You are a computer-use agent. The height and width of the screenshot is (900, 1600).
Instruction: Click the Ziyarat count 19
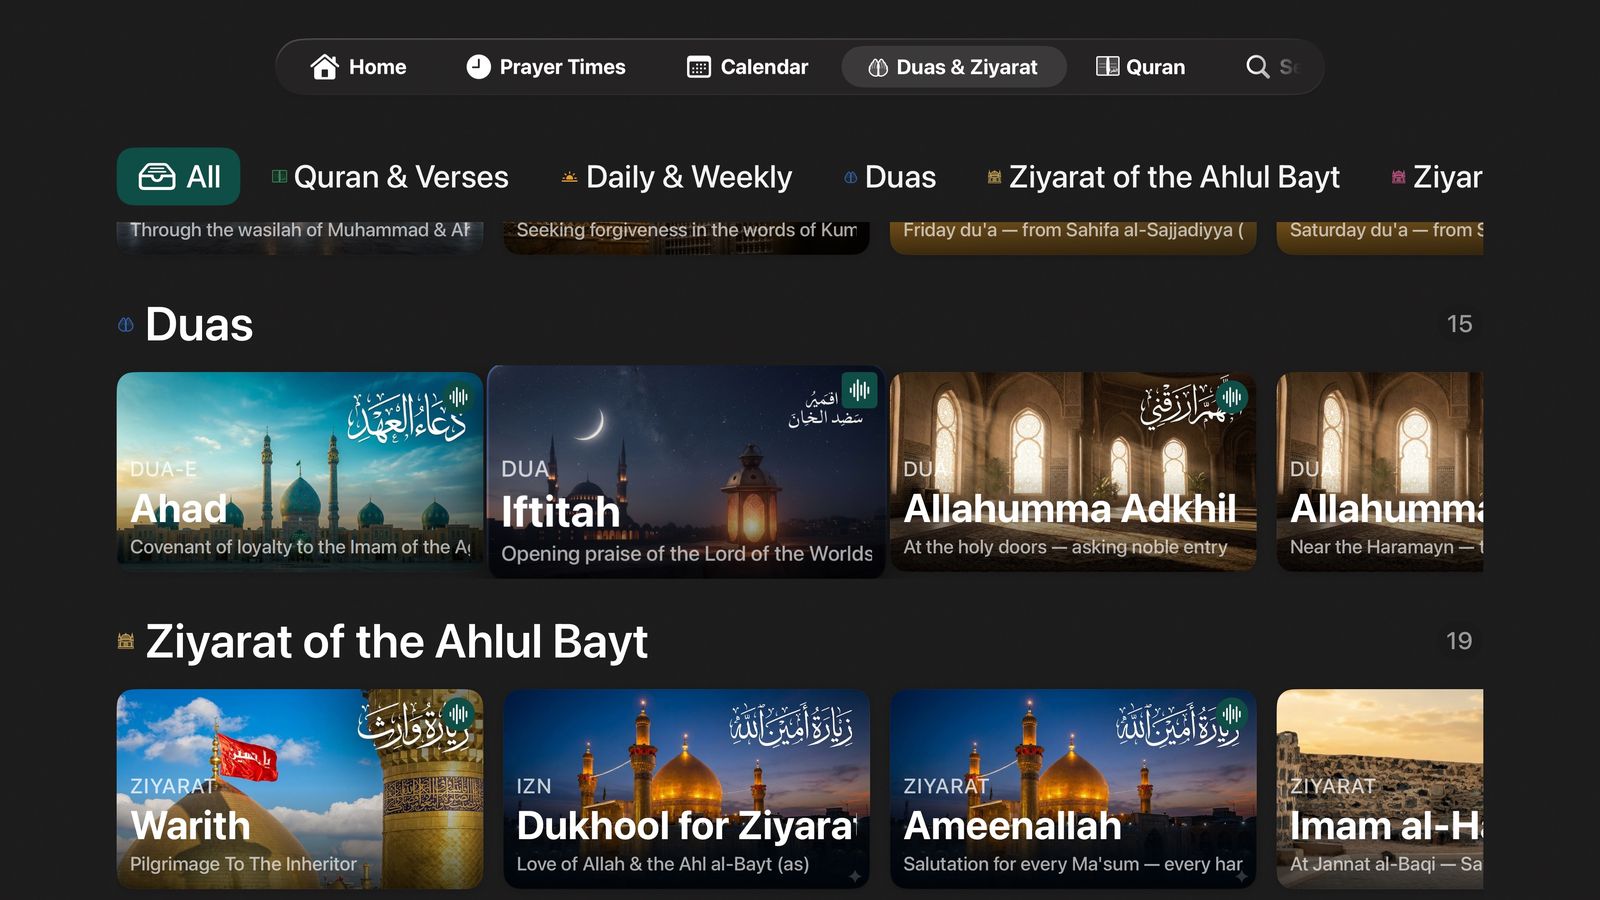(x=1459, y=641)
